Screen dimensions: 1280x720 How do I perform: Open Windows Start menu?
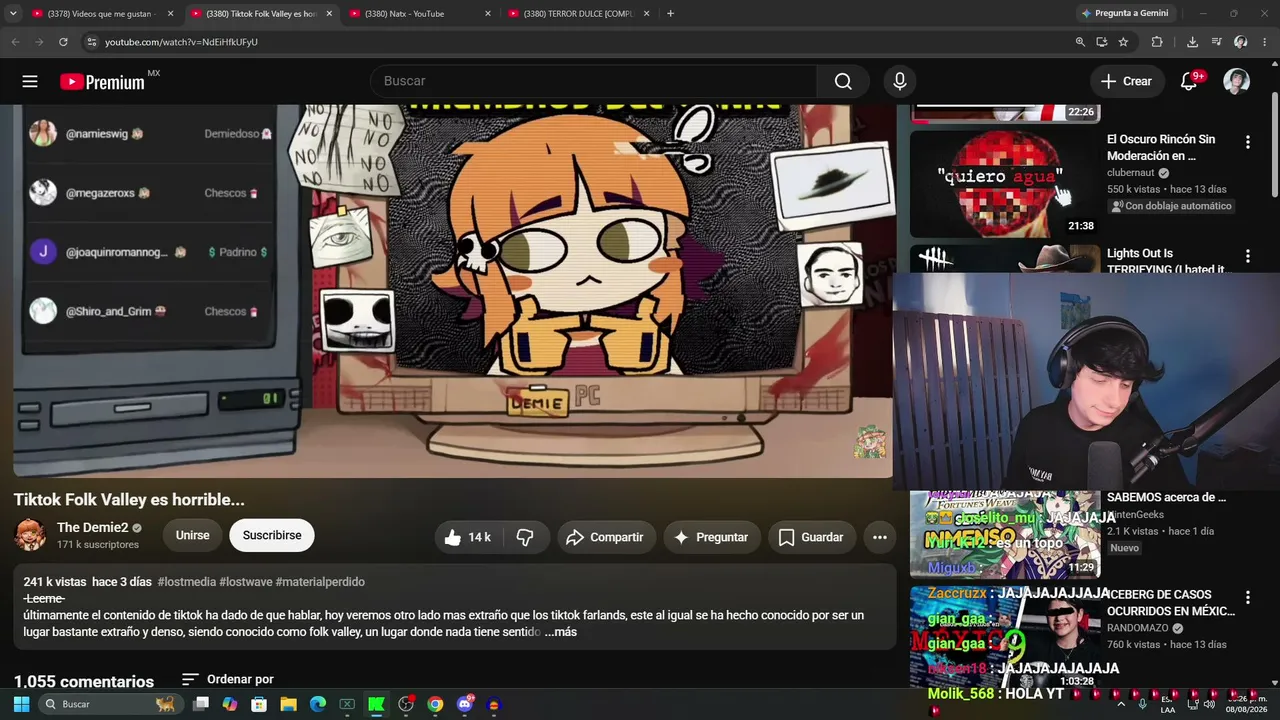tap(21, 704)
